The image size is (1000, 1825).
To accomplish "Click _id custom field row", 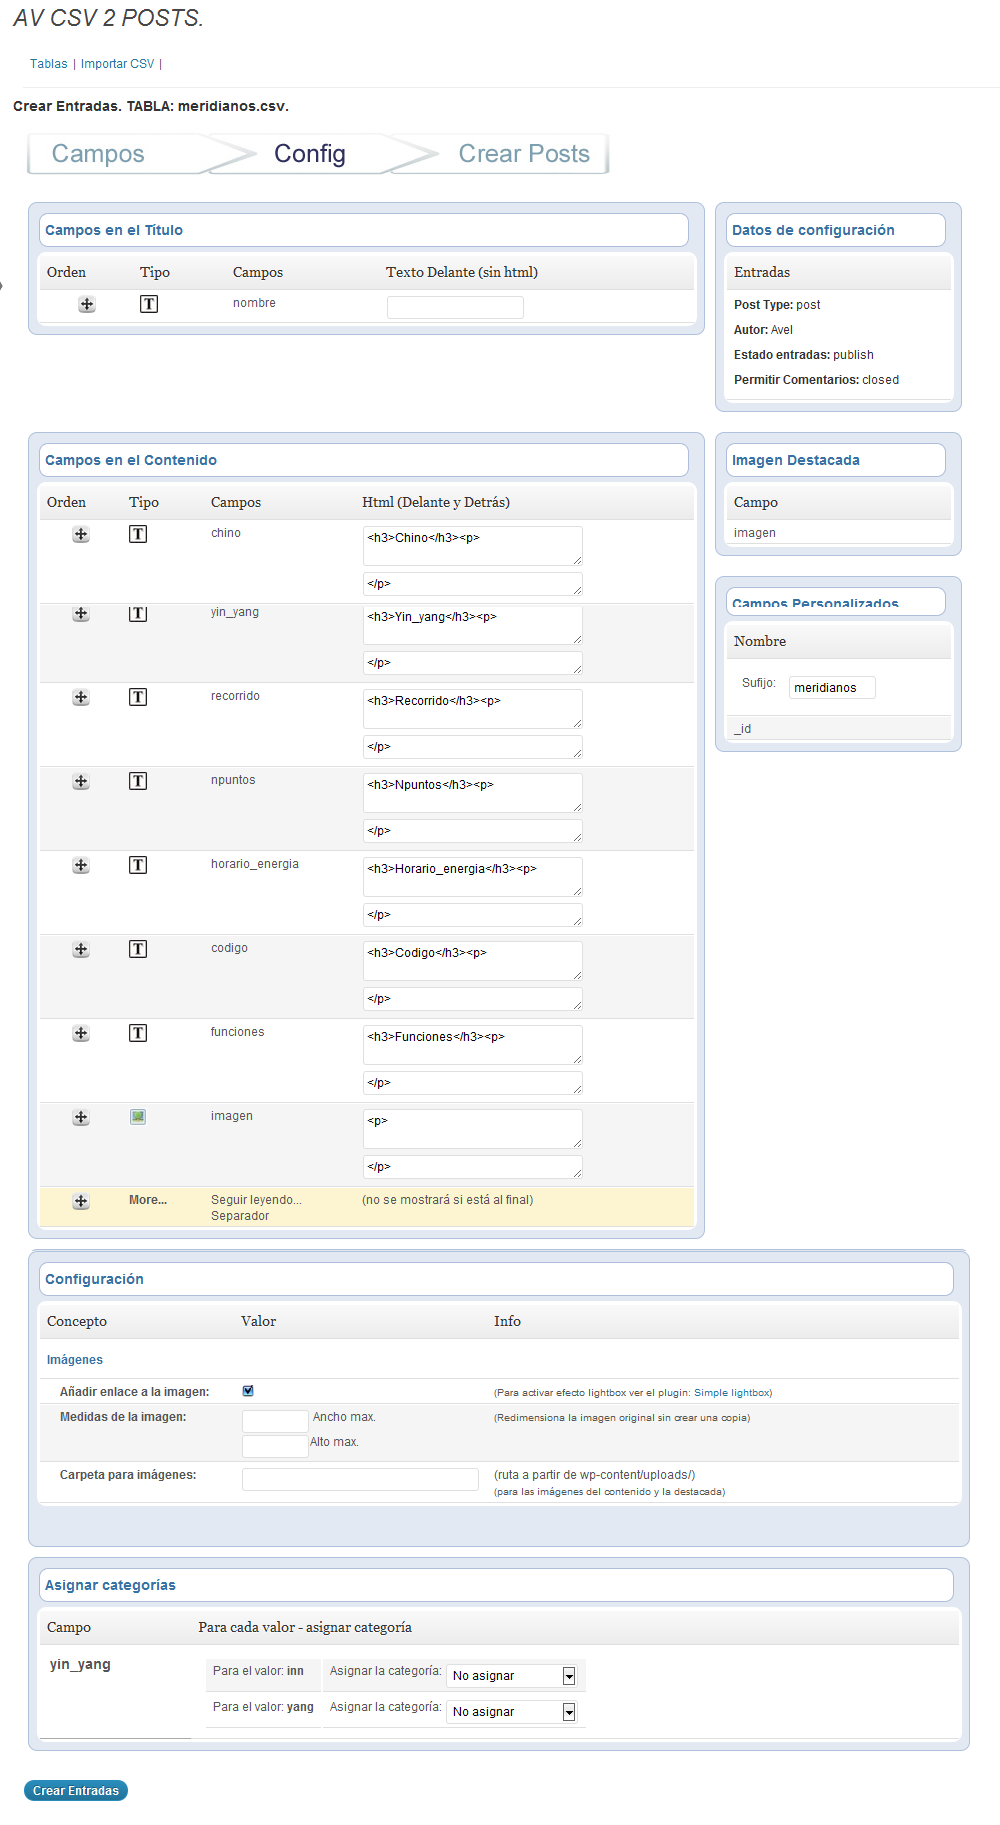I will point(838,728).
